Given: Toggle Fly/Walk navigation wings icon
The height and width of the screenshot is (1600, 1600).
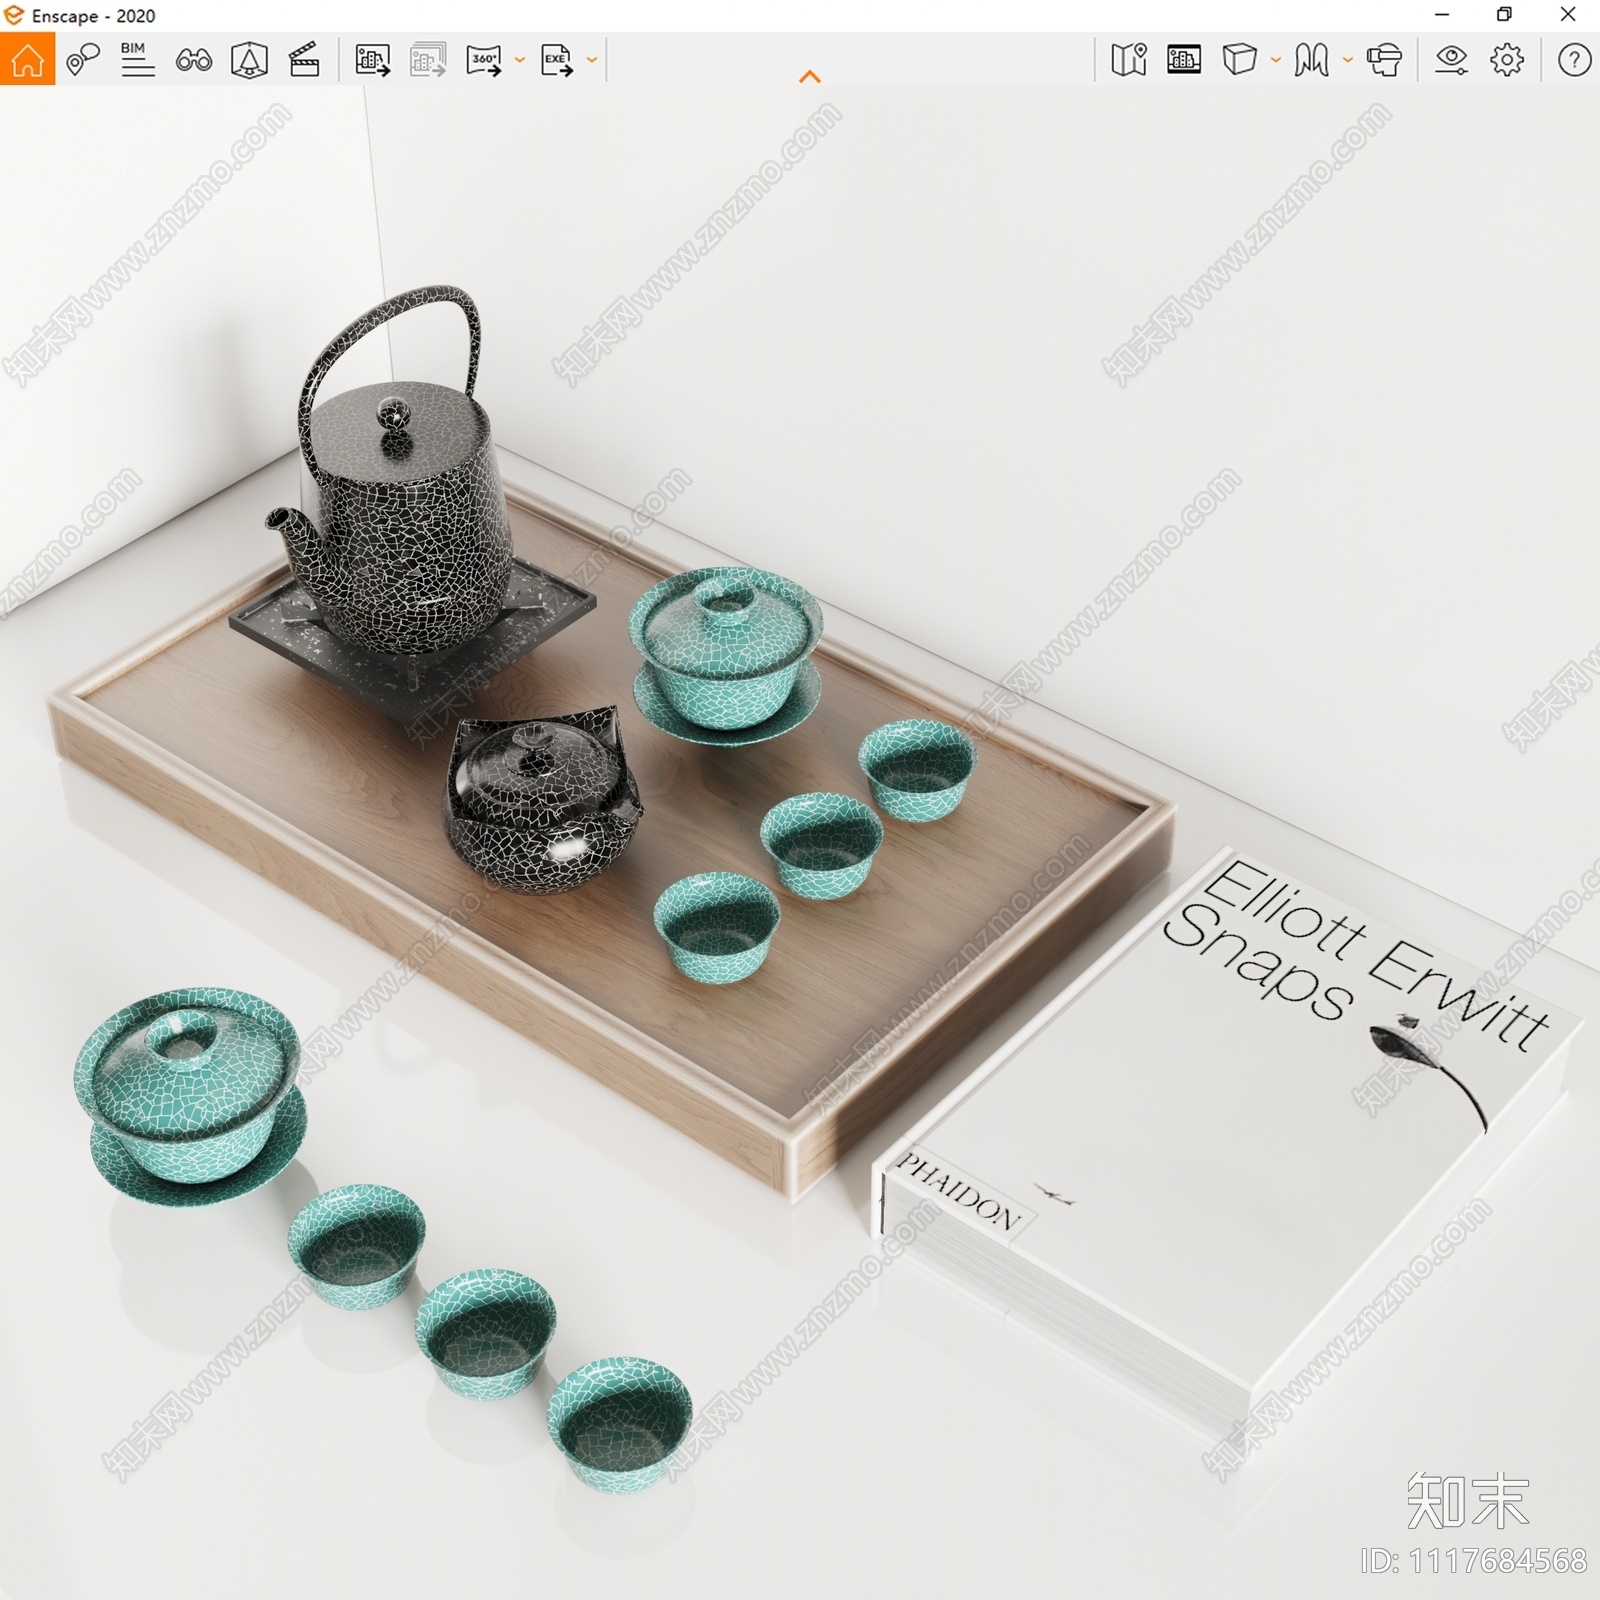Looking at the screenshot, I should [1311, 60].
